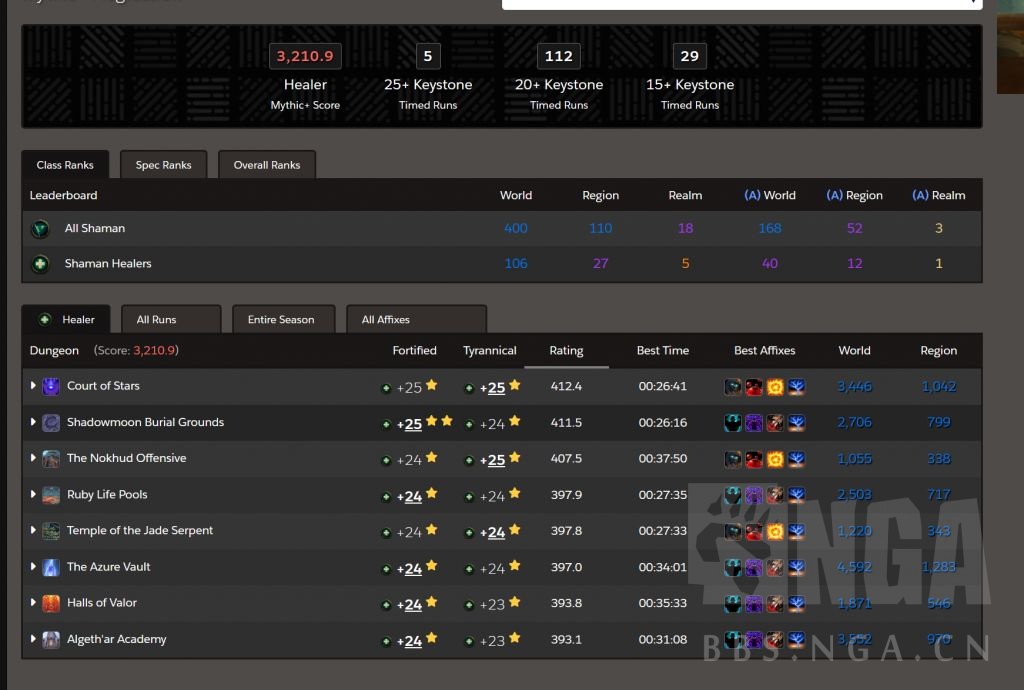
Task: Click the Court of Stars dungeon icon
Action: click(x=51, y=386)
